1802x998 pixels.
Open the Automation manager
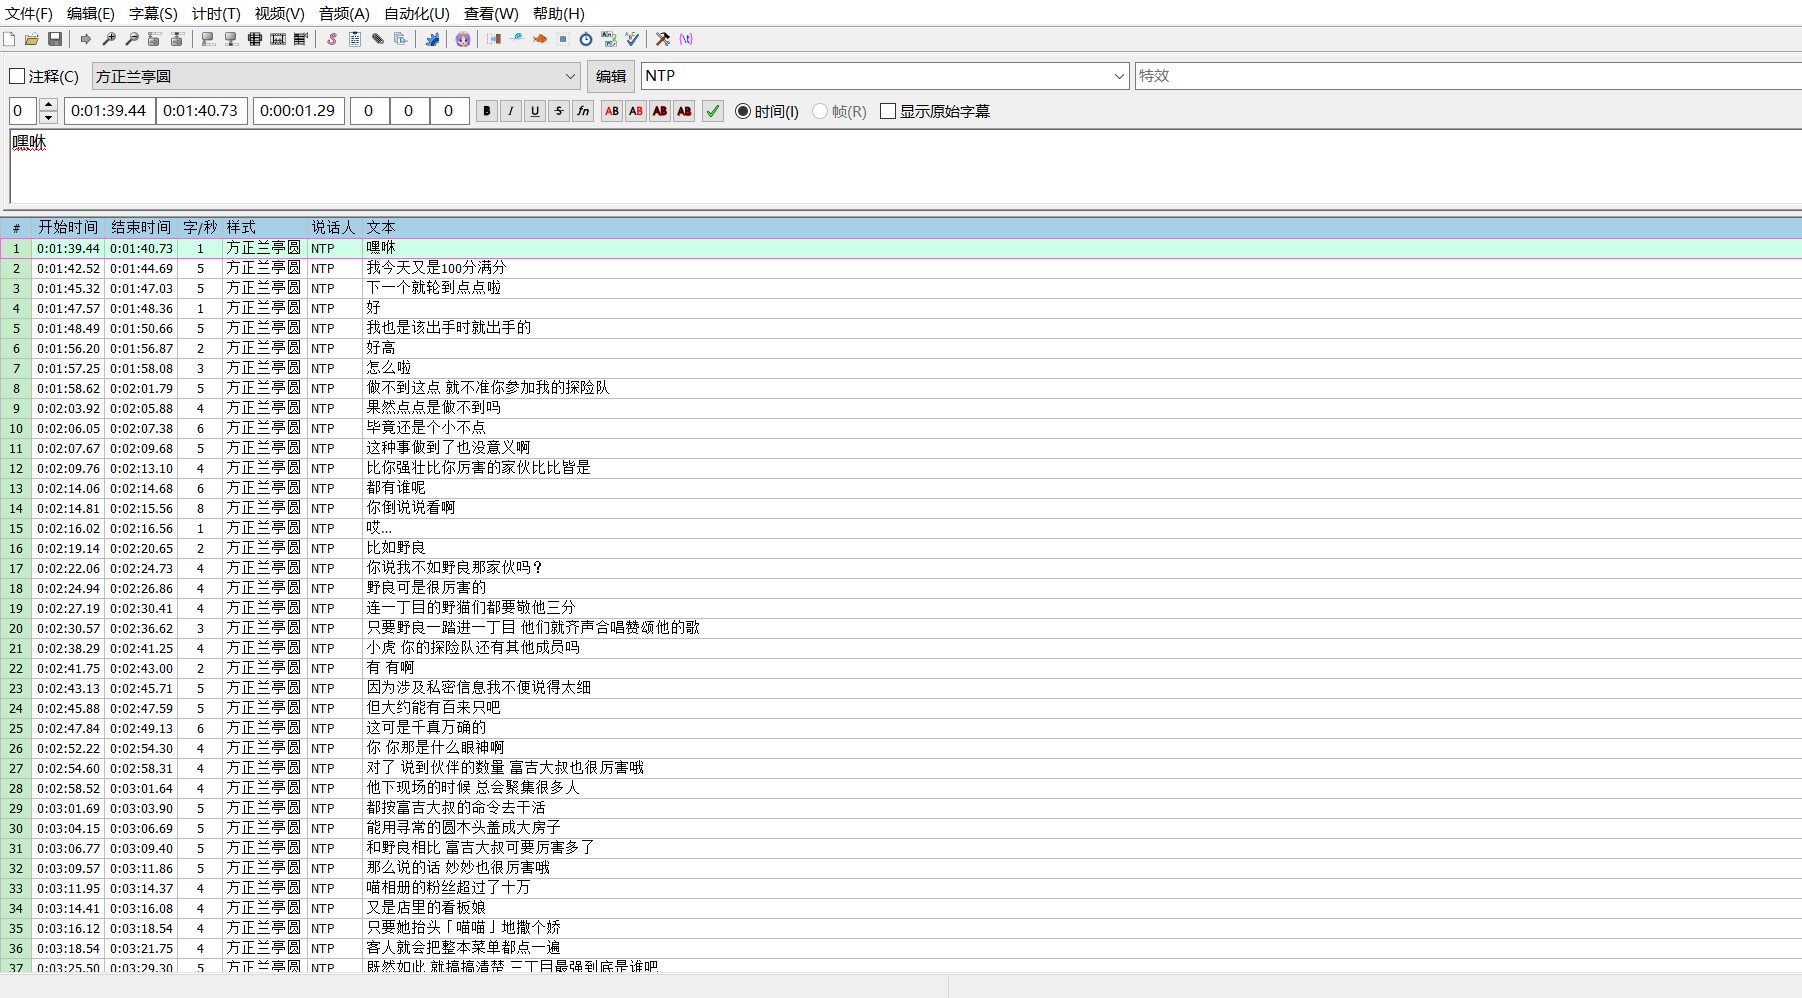[432, 39]
